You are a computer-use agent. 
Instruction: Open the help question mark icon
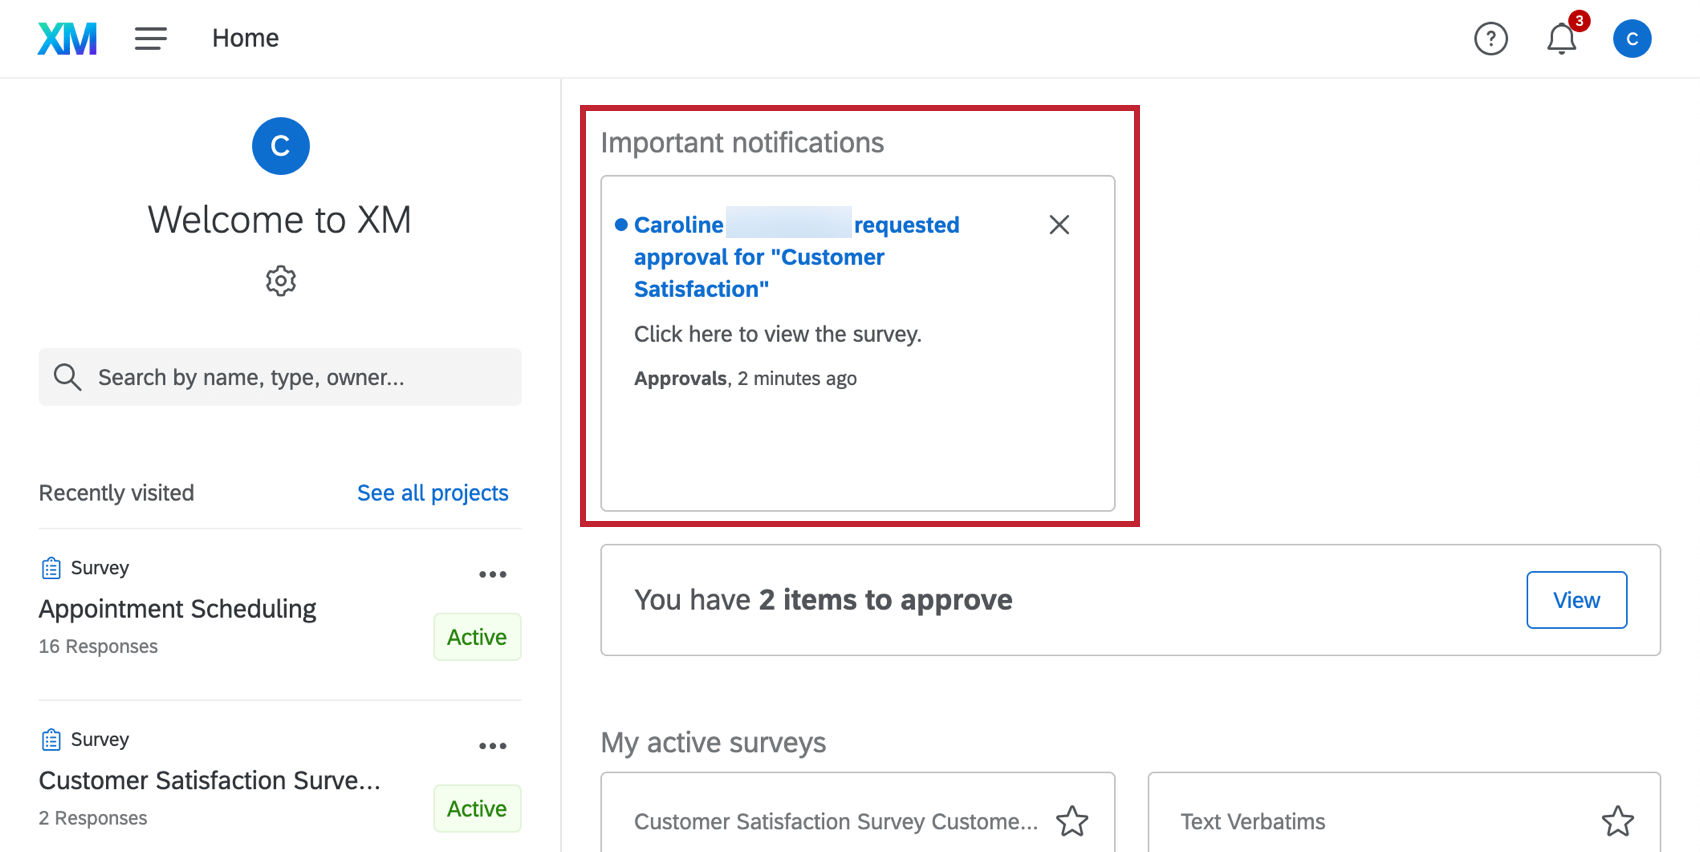(x=1490, y=39)
